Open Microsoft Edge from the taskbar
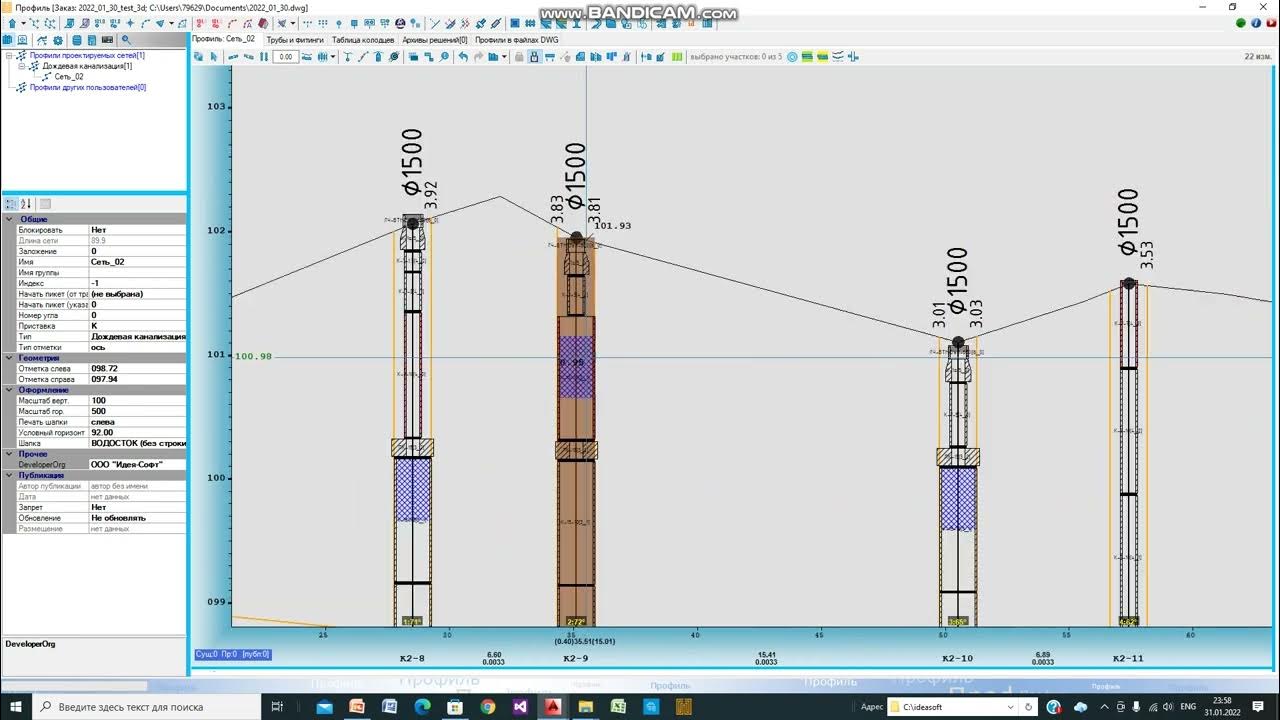Screen dimensions: 1280x720 (421, 706)
